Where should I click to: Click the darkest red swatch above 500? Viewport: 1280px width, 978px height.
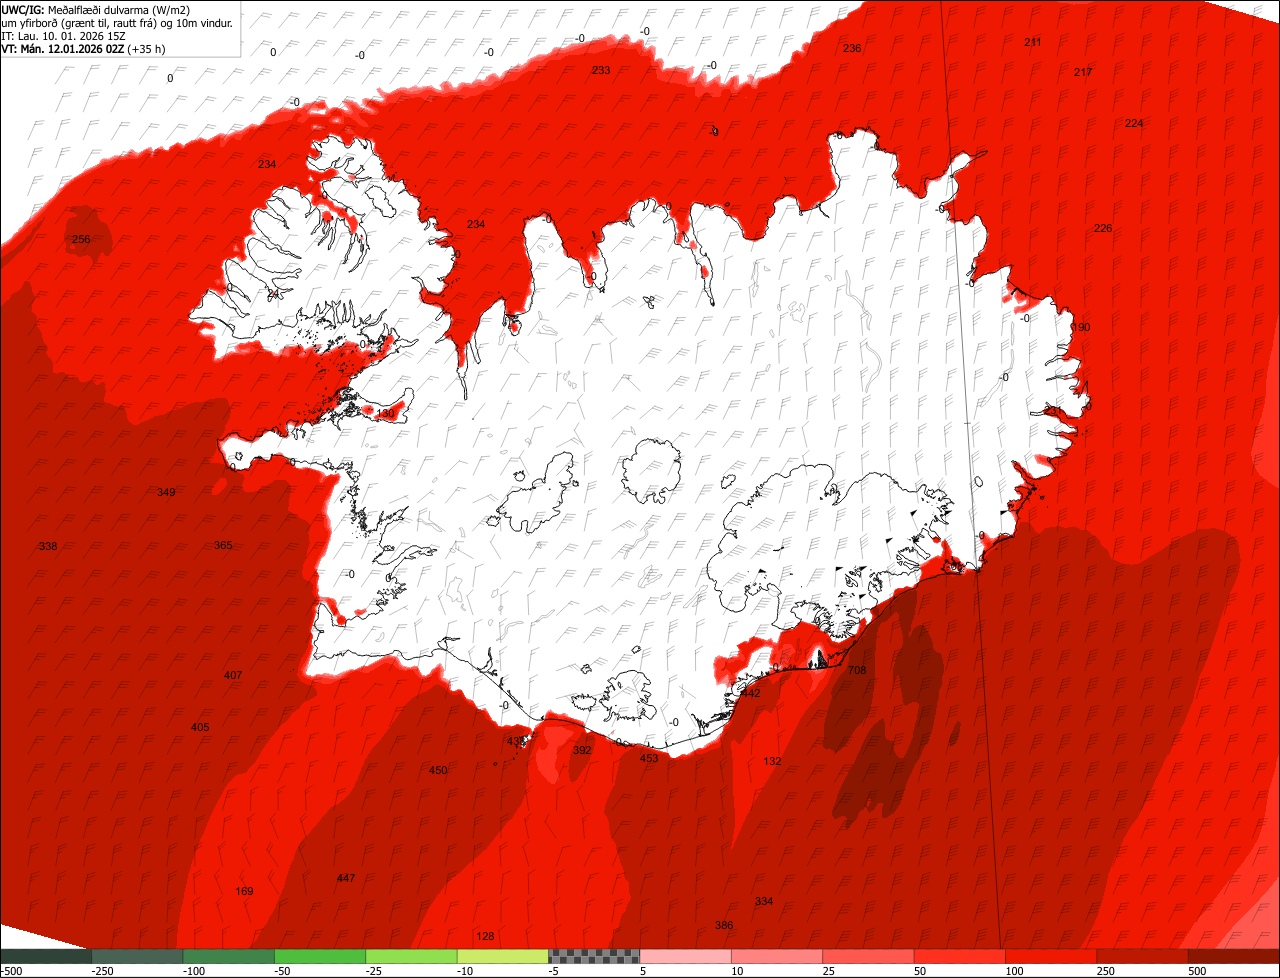[x=1234, y=956]
